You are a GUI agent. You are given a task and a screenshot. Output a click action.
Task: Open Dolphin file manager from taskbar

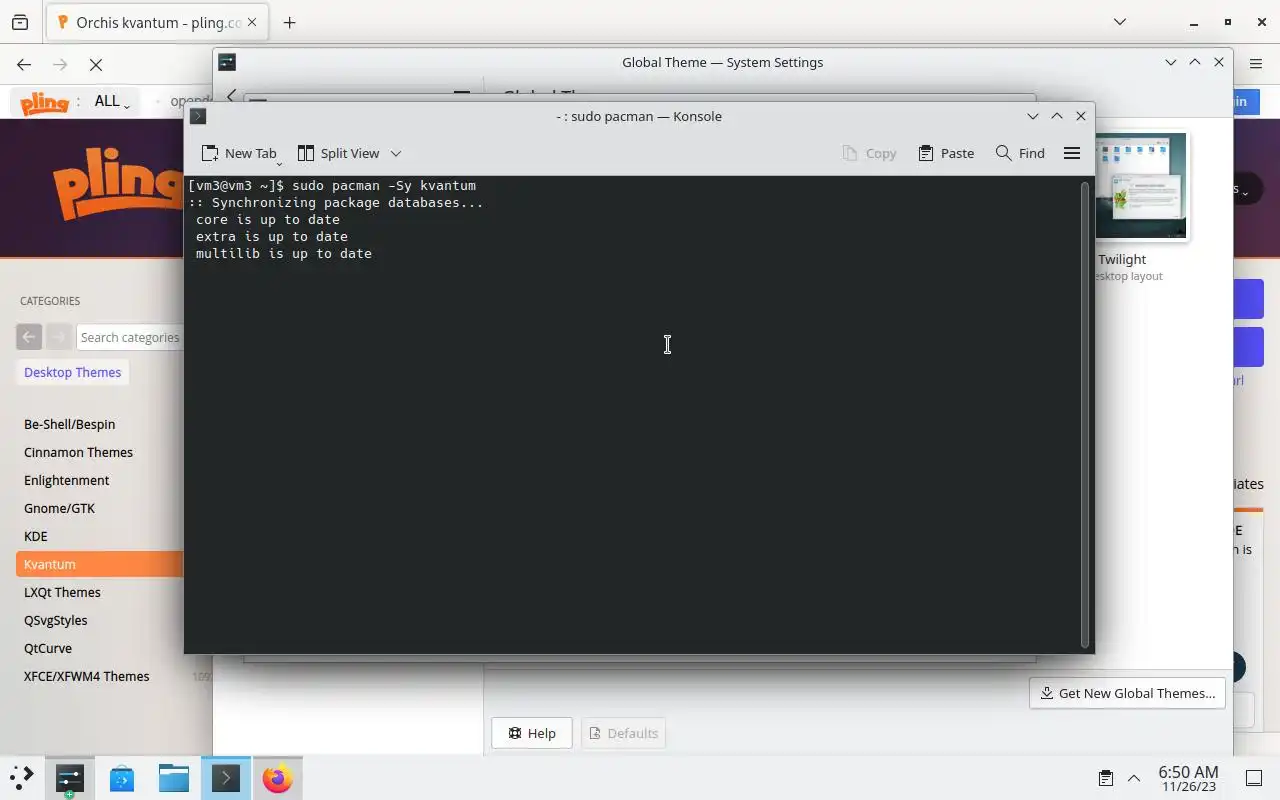click(174, 778)
